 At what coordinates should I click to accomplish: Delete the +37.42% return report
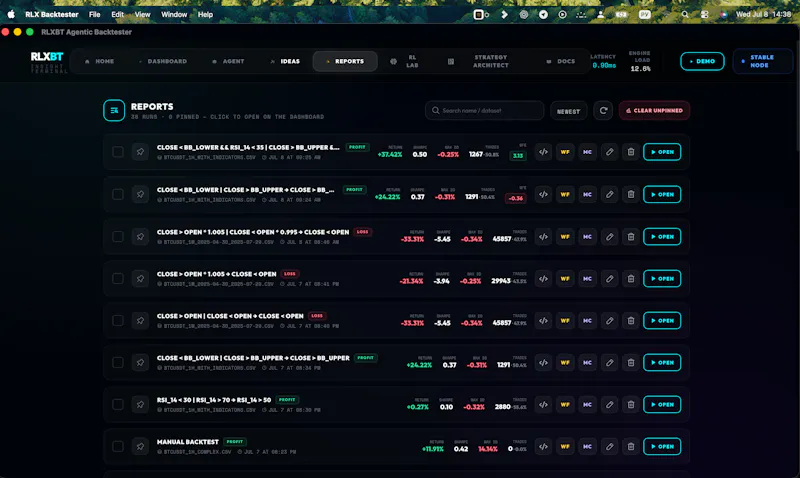coord(631,152)
